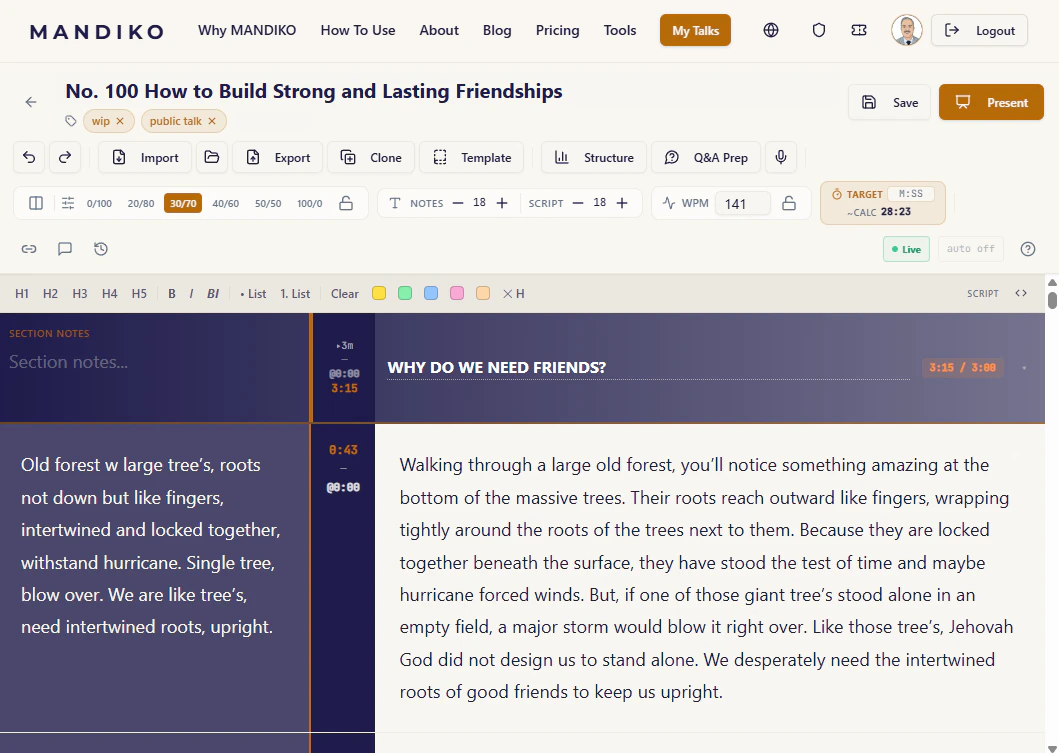This screenshot has width=1059, height=753.
Task: Remove the public talk tag
Action: tap(212, 121)
